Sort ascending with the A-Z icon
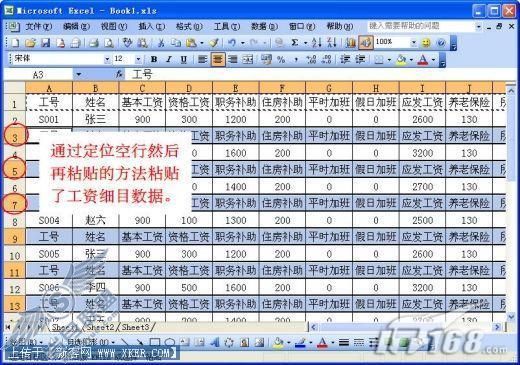This screenshot has width=520, height=365. [x=316, y=43]
